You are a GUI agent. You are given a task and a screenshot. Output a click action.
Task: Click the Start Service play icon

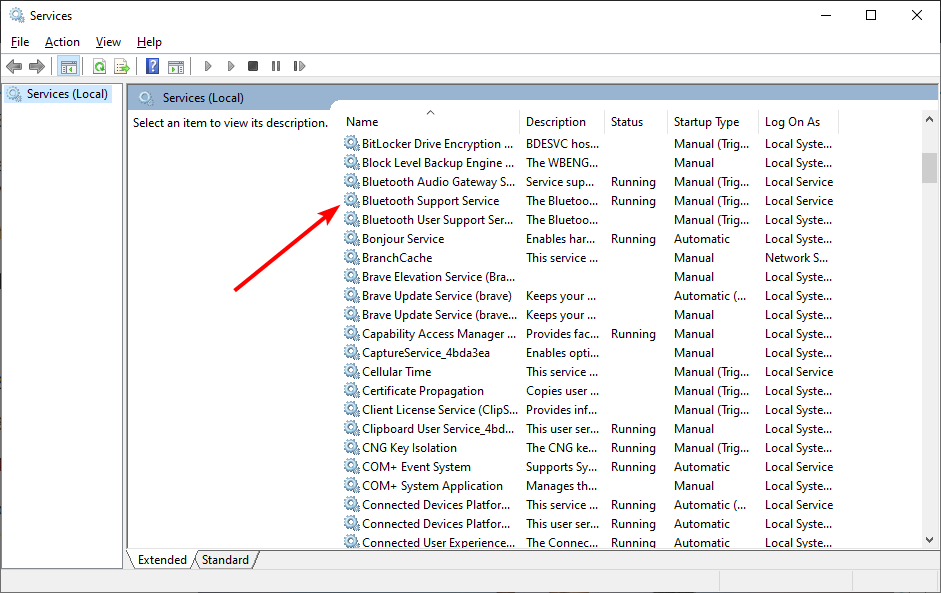[208, 66]
